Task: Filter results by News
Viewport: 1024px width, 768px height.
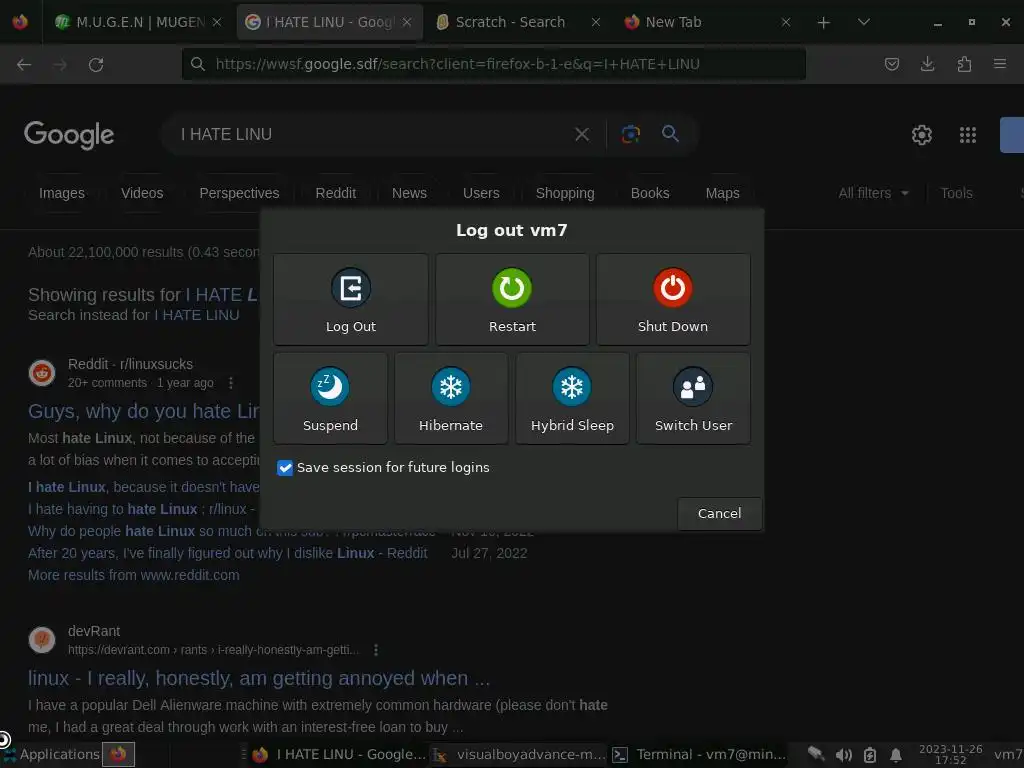Action: [x=409, y=193]
